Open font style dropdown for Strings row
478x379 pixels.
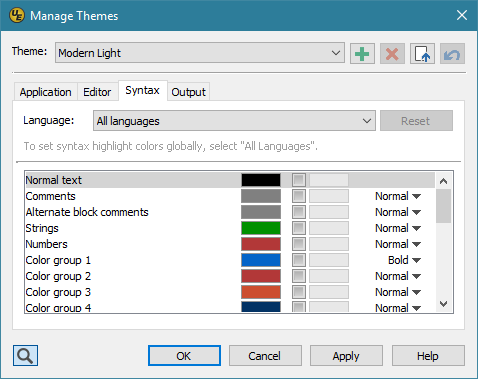398,228
